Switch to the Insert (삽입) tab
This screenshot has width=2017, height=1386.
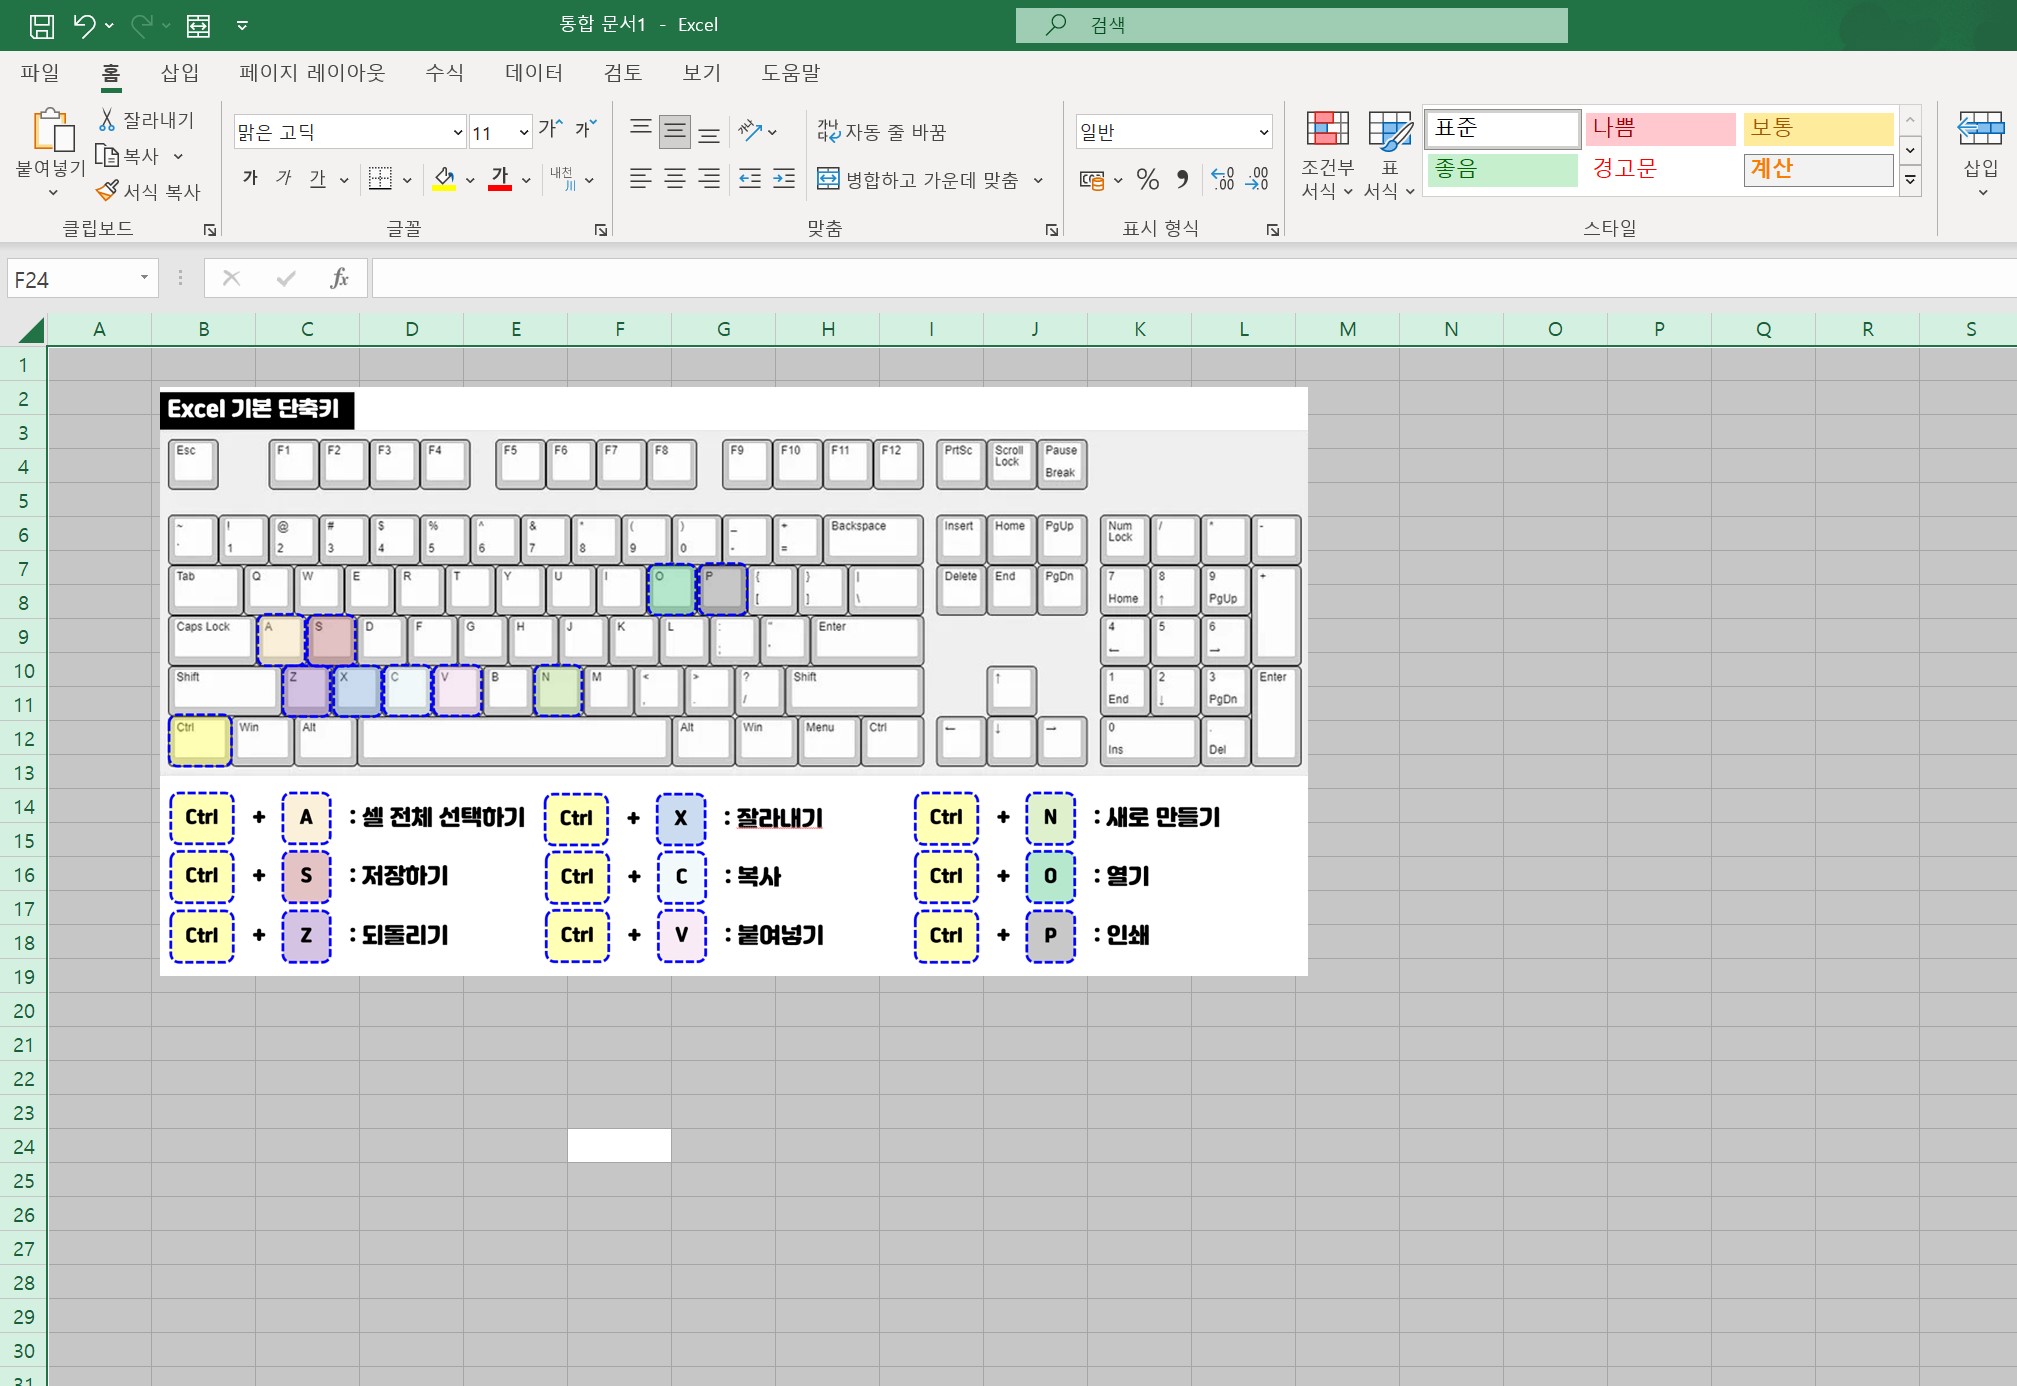180,72
